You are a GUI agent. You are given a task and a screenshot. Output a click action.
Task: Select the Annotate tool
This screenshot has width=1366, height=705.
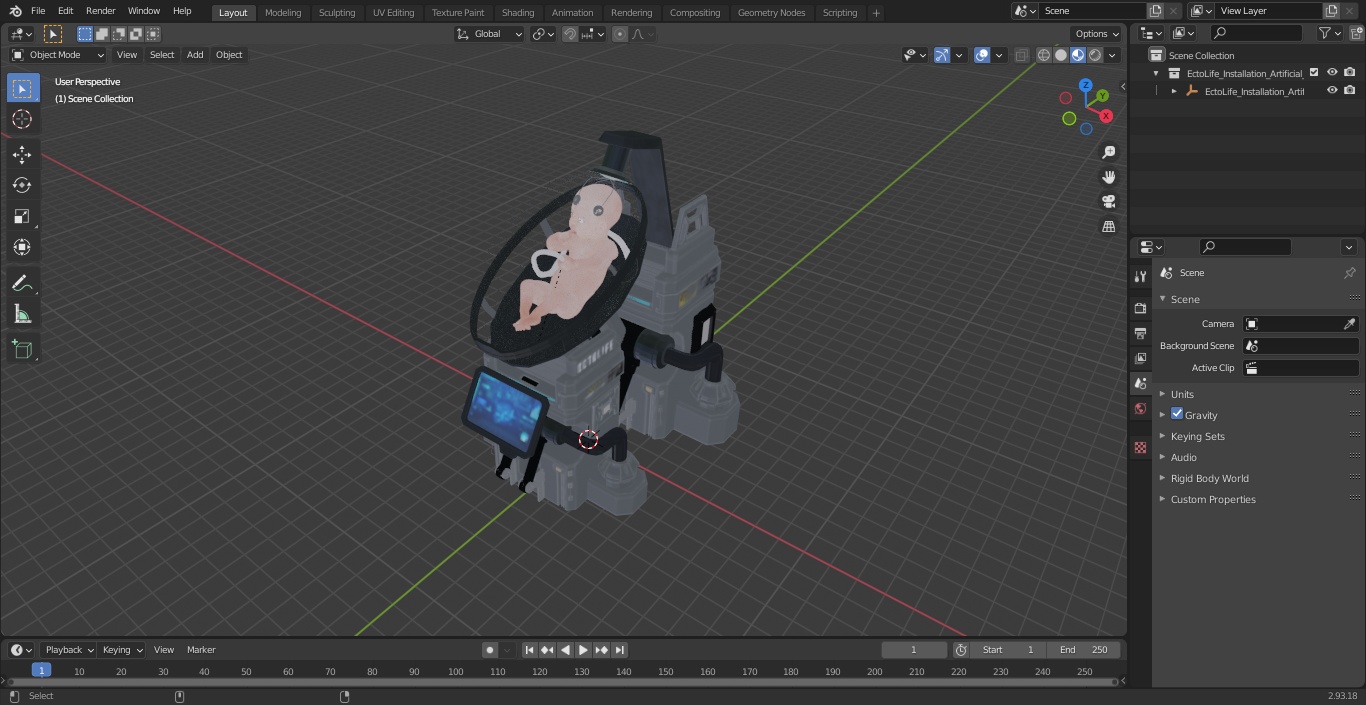(x=22, y=284)
